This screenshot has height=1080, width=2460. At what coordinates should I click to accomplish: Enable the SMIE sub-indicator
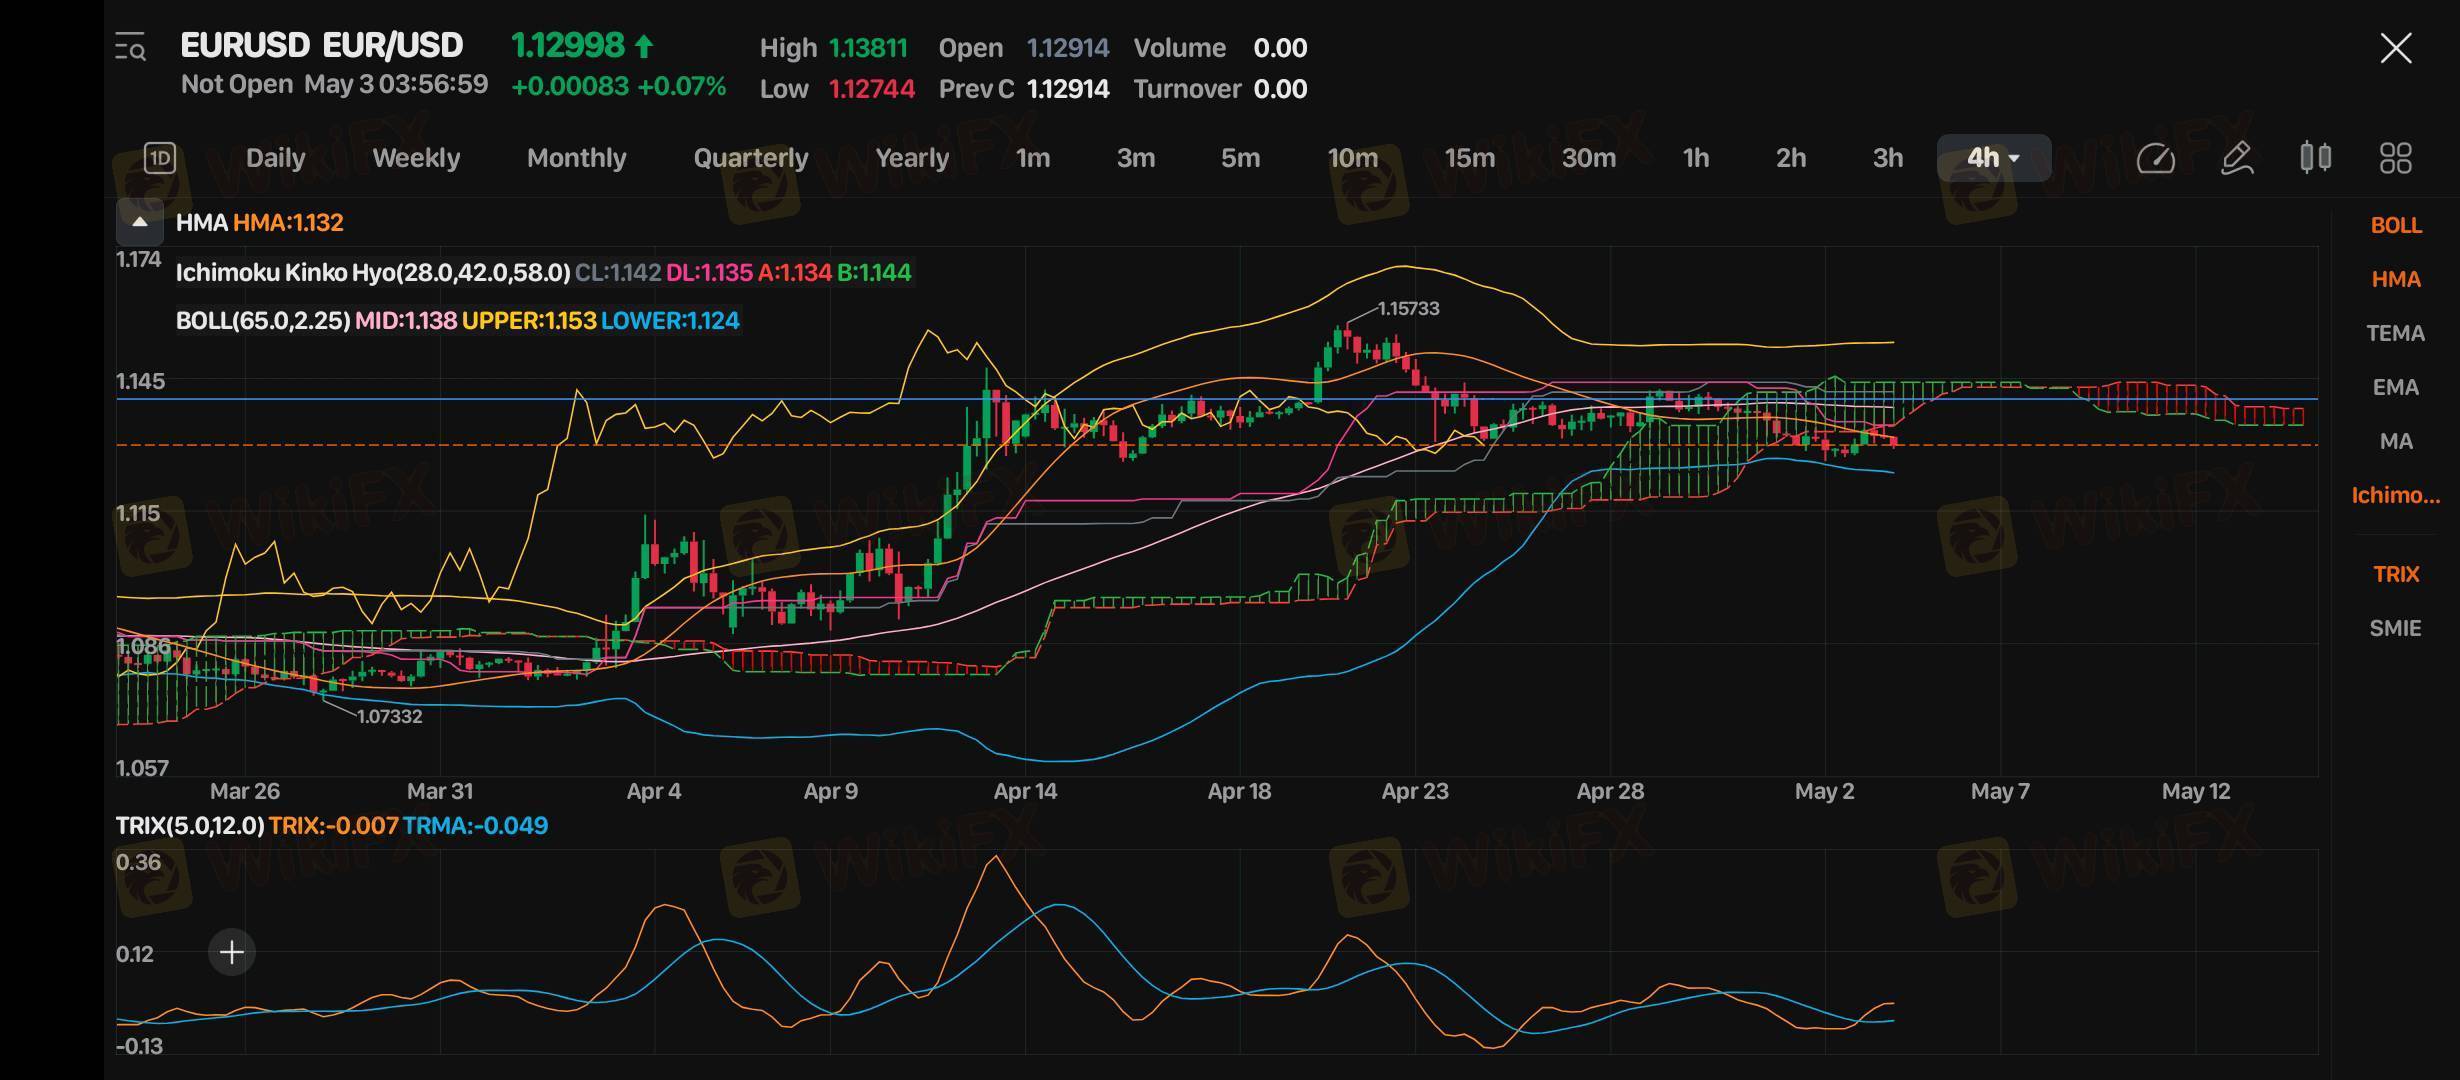pos(2395,629)
